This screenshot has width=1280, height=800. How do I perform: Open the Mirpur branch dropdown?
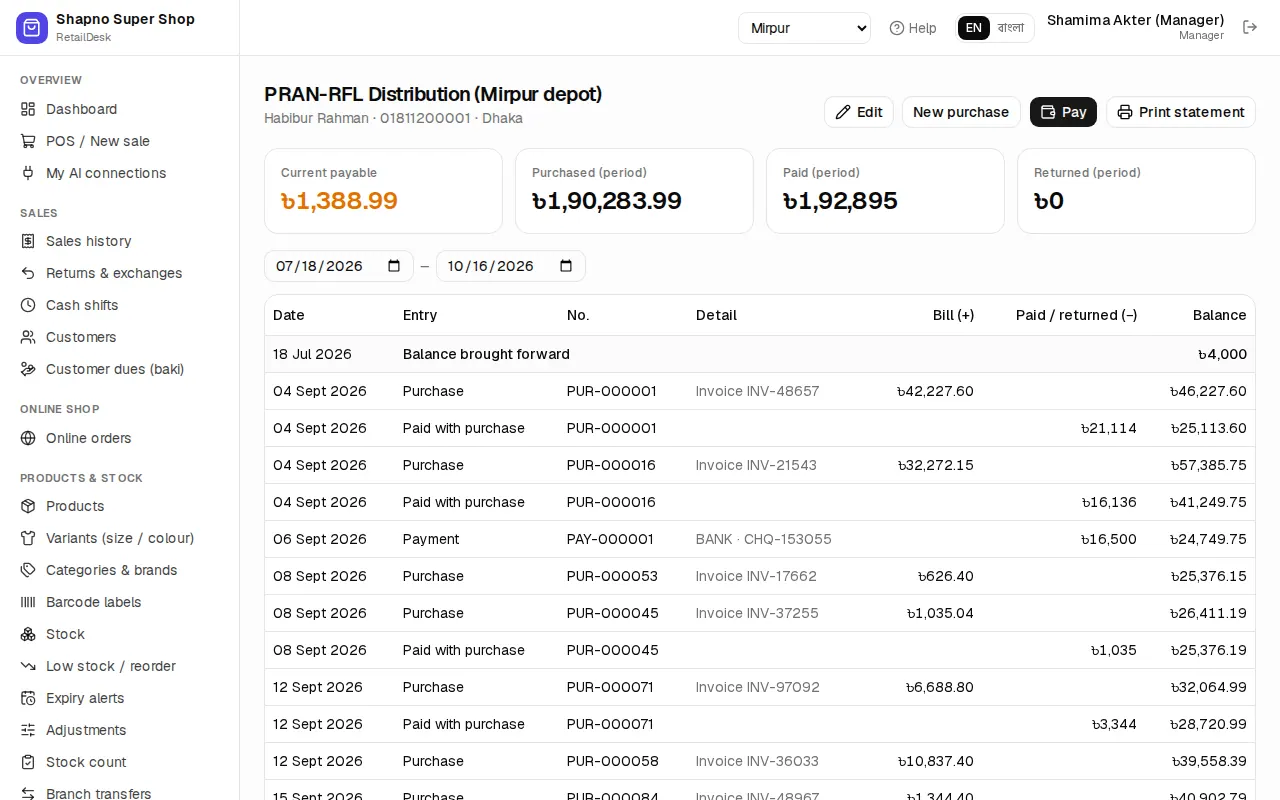pyautogui.click(x=804, y=28)
